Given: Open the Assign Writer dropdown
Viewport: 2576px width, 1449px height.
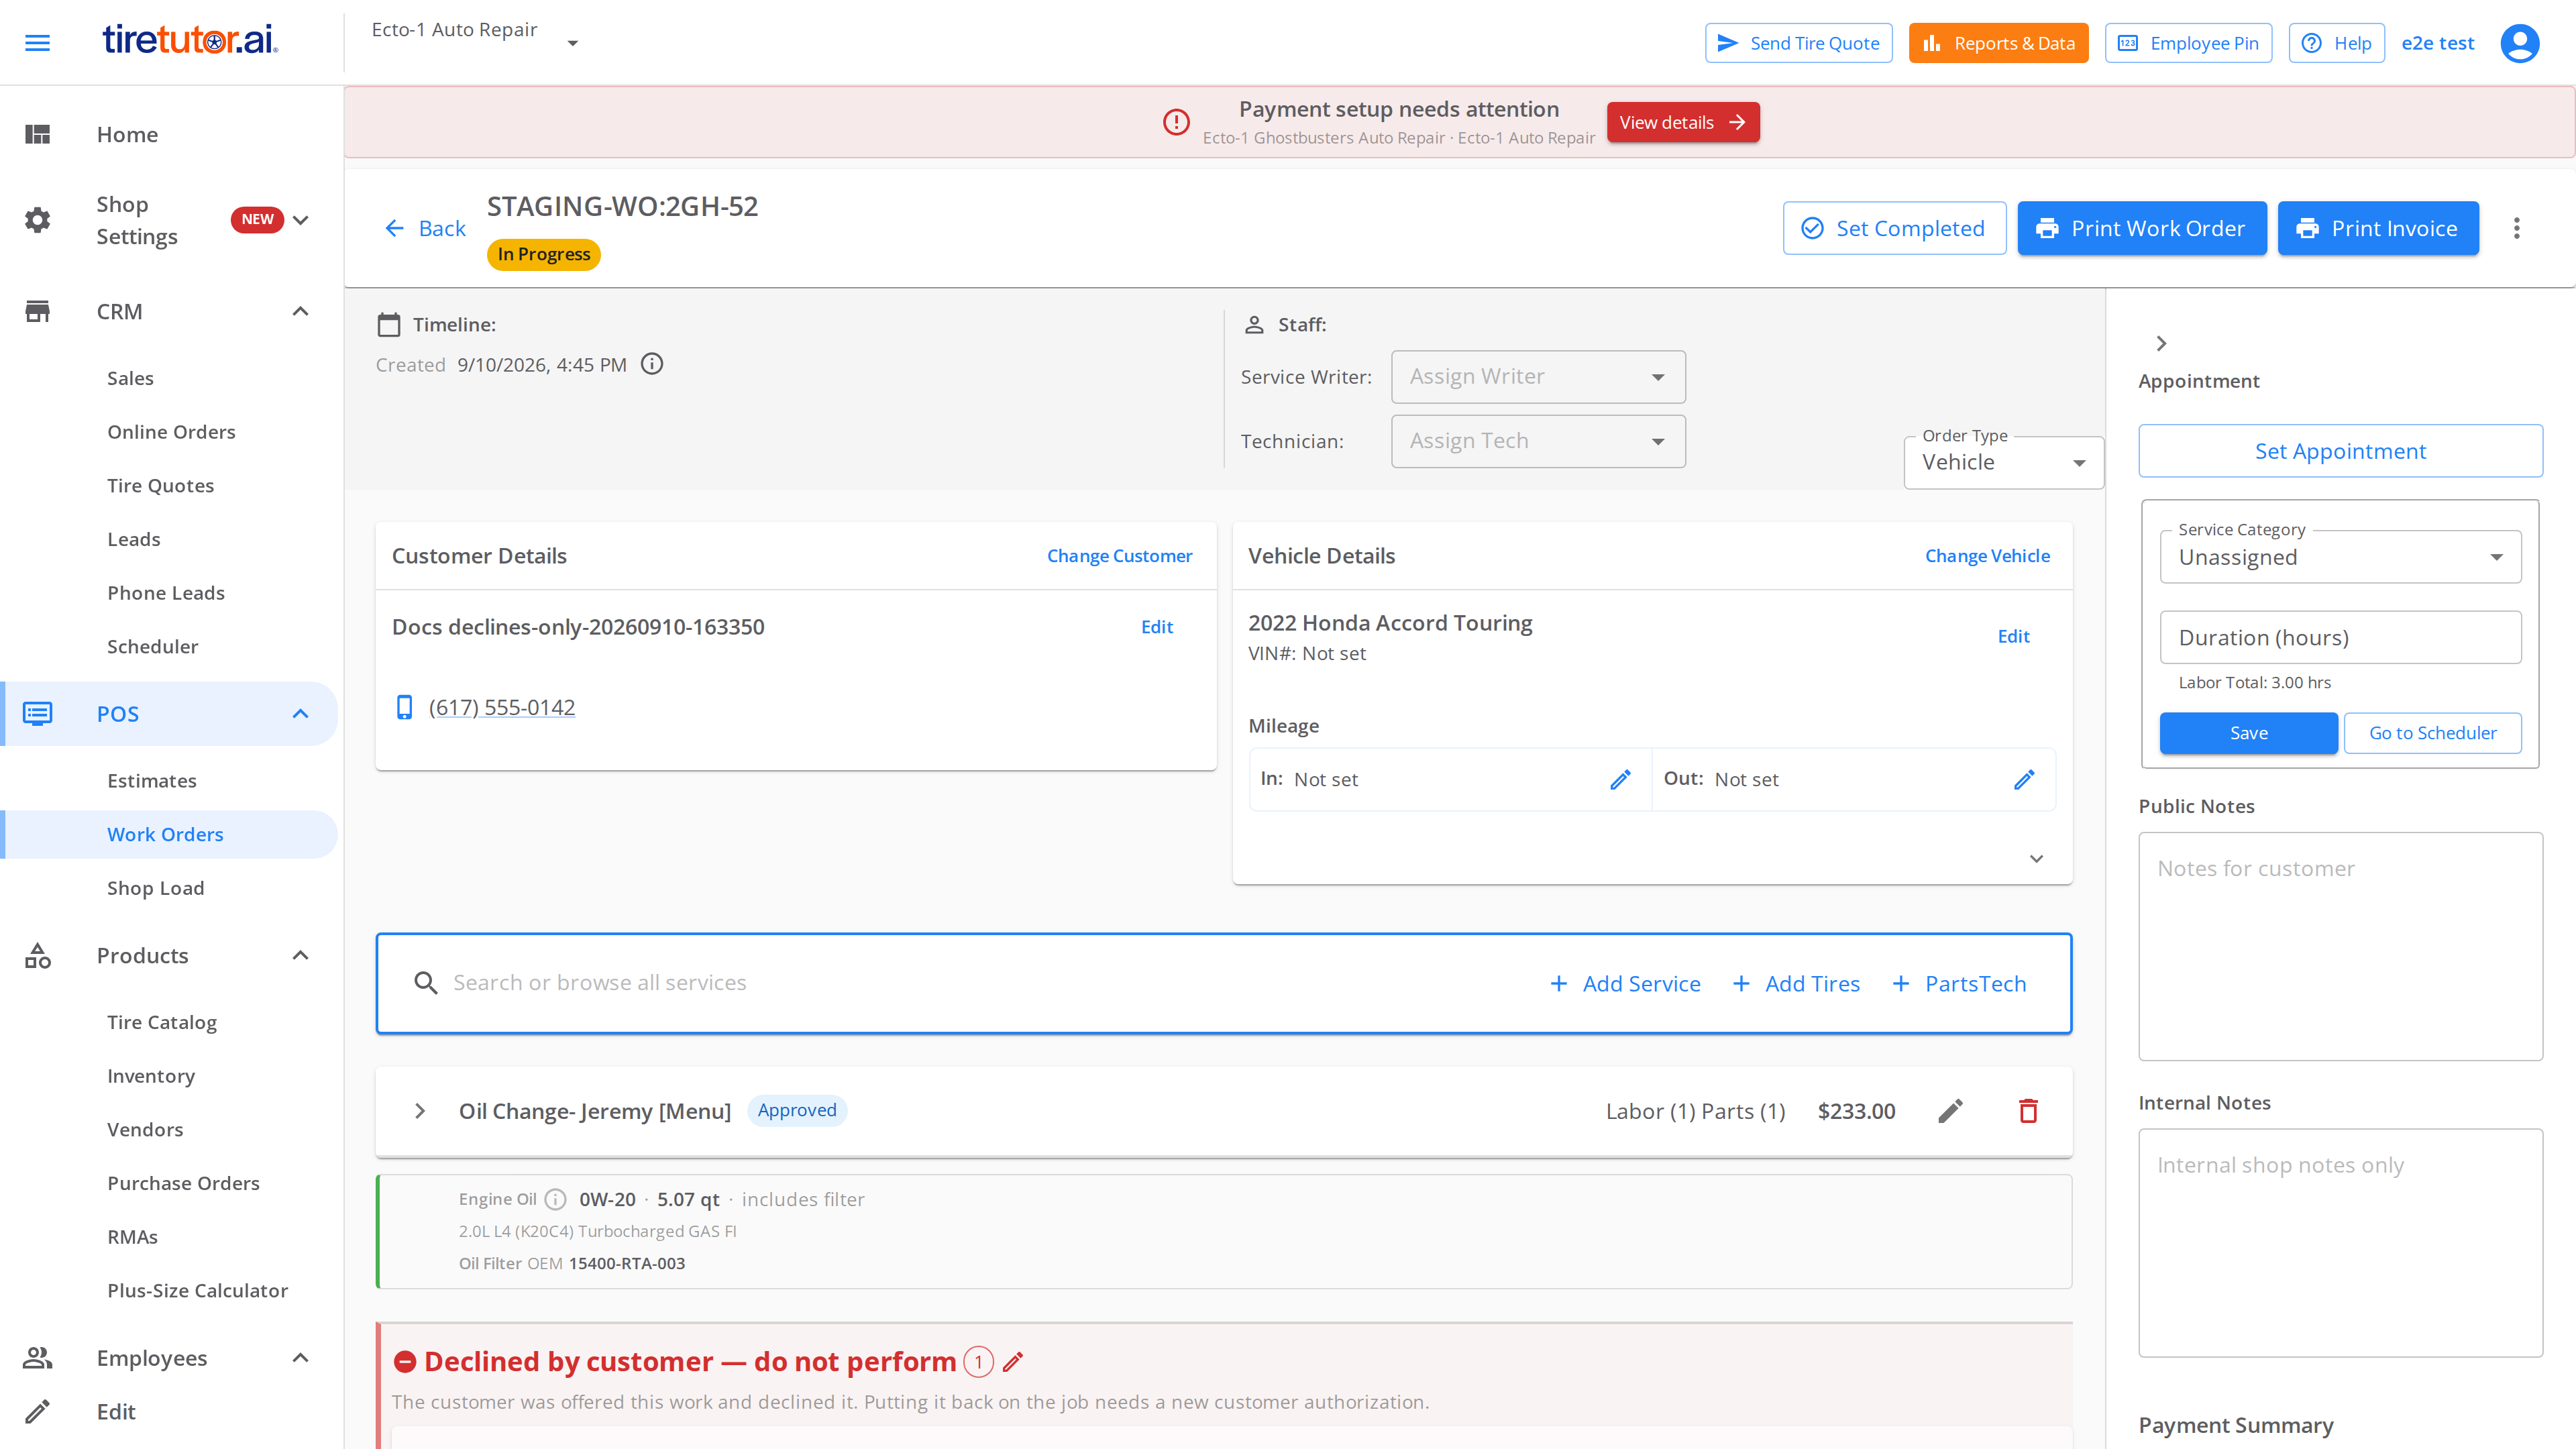Looking at the screenshot, I should (x=1538, y=376).
